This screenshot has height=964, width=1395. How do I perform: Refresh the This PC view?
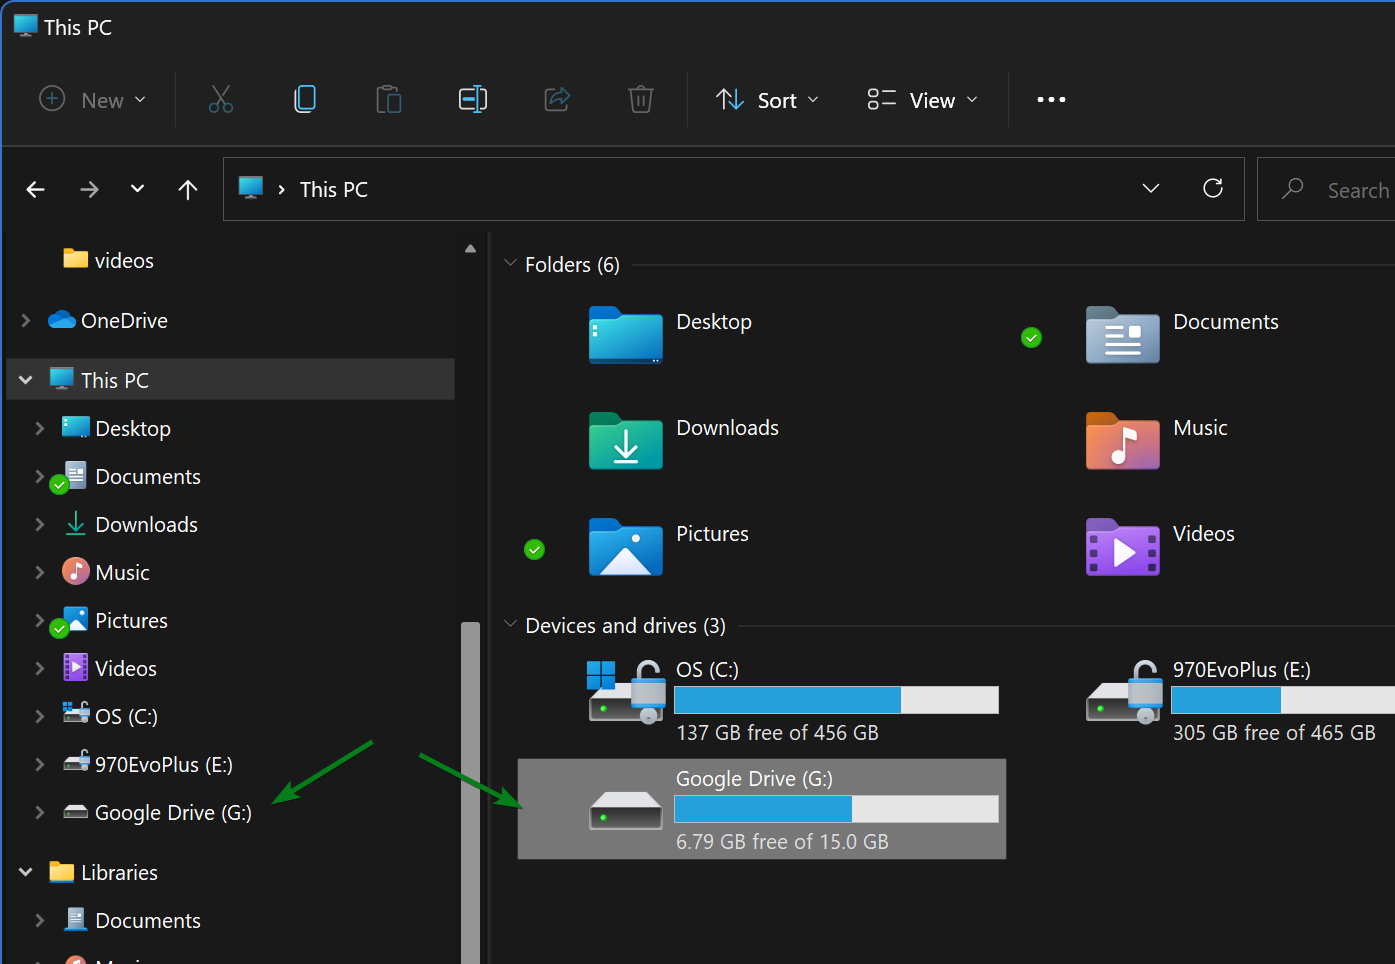[x=1213, y=188]
